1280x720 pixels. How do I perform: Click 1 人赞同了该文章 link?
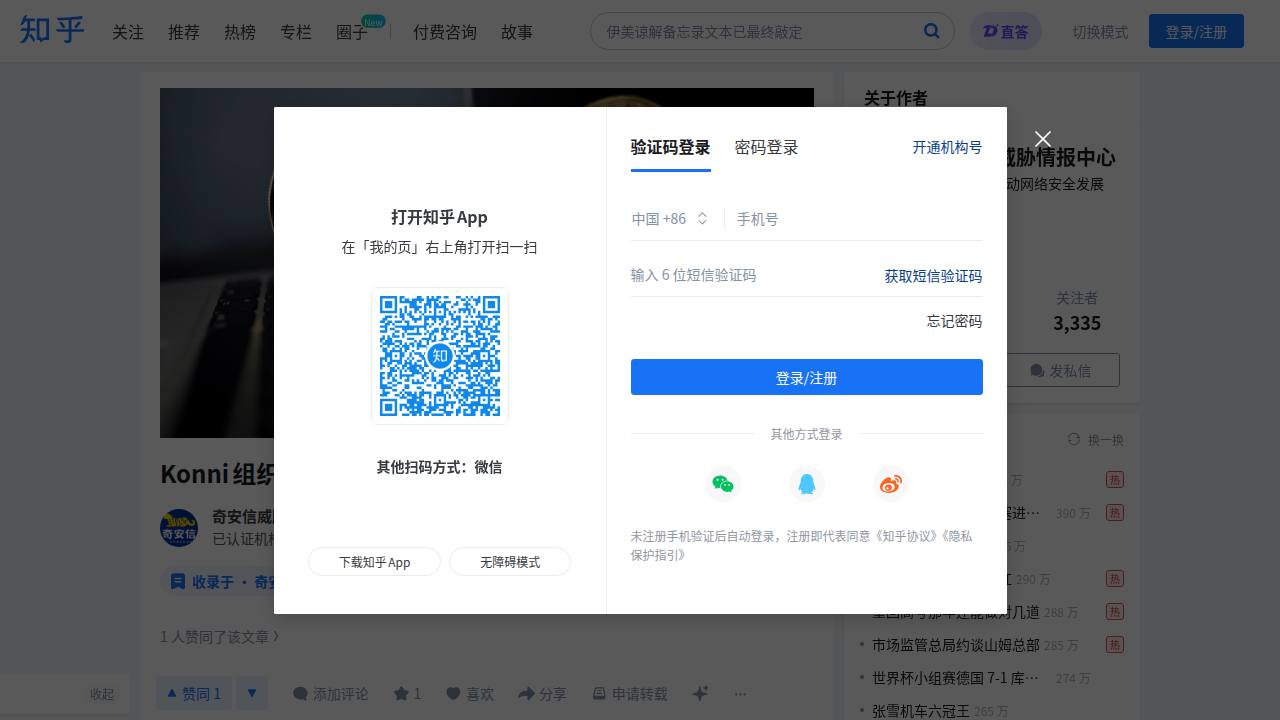coord(220,636)
